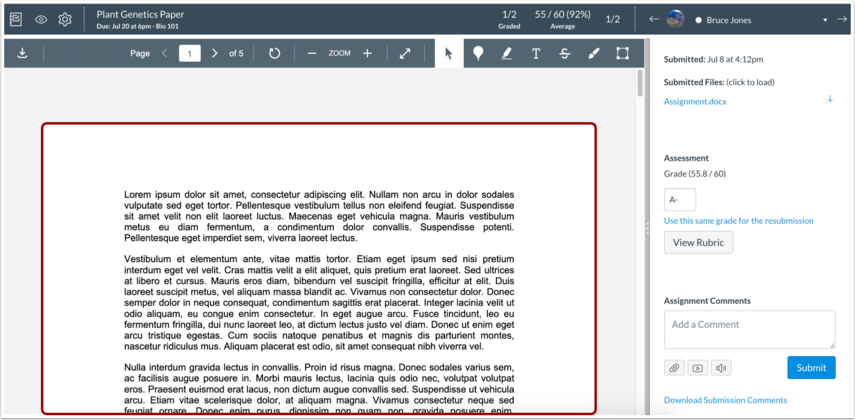The width and height of the screenshot is (855, 420).
Task: Open the Assignment.docx submitted file
Action: (695, 101)
